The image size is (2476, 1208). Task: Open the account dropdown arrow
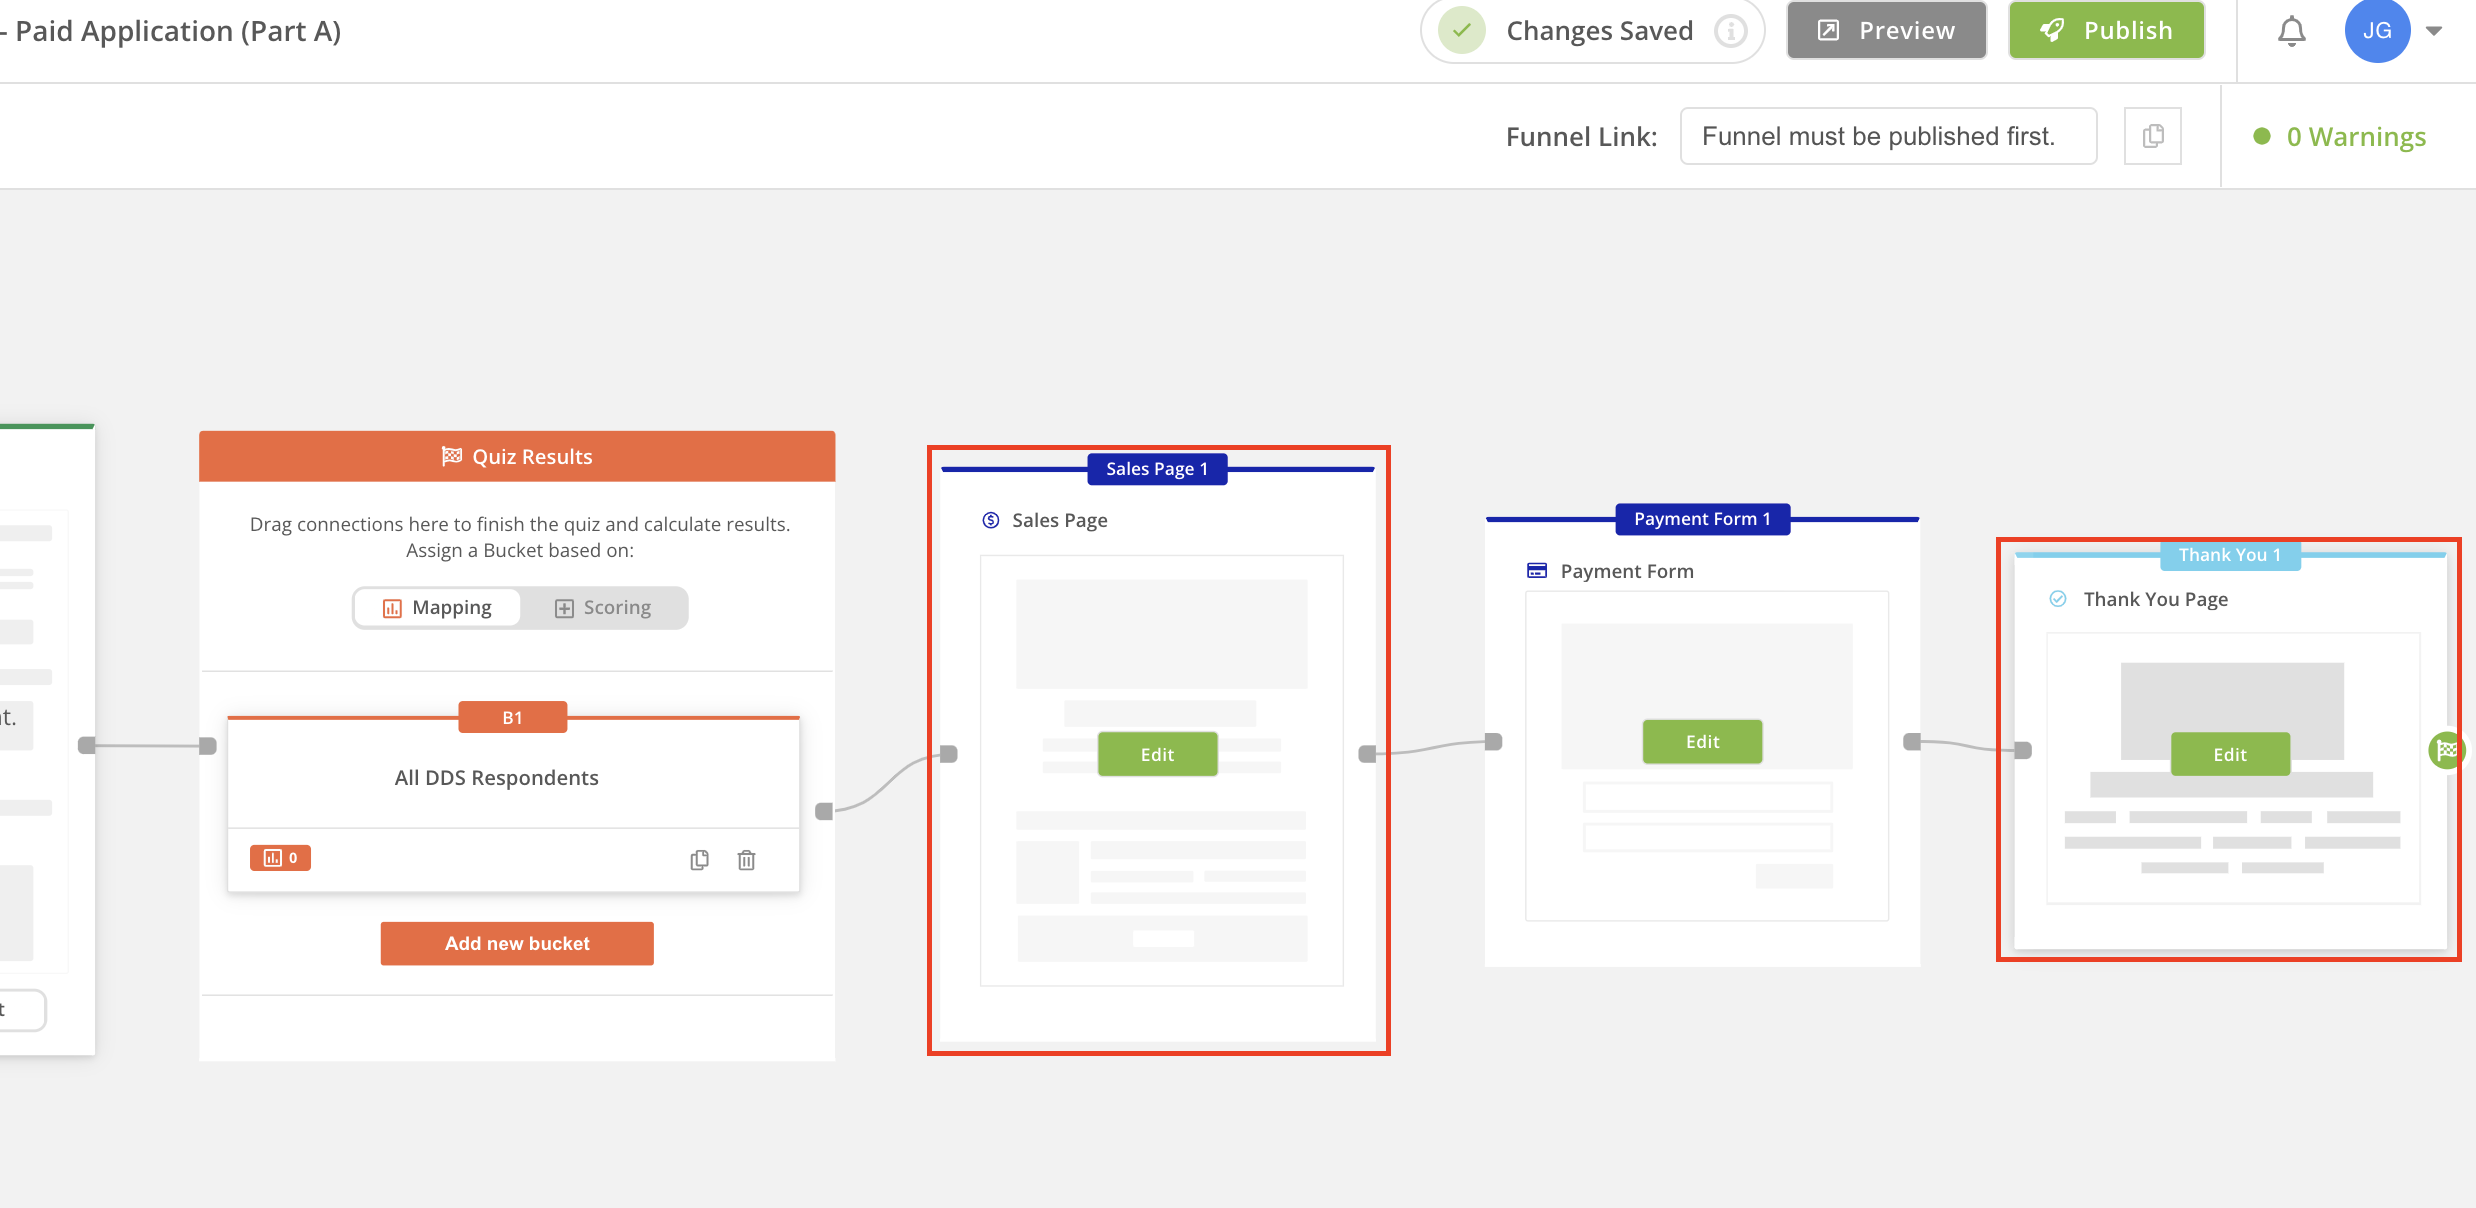[2434, 32]
